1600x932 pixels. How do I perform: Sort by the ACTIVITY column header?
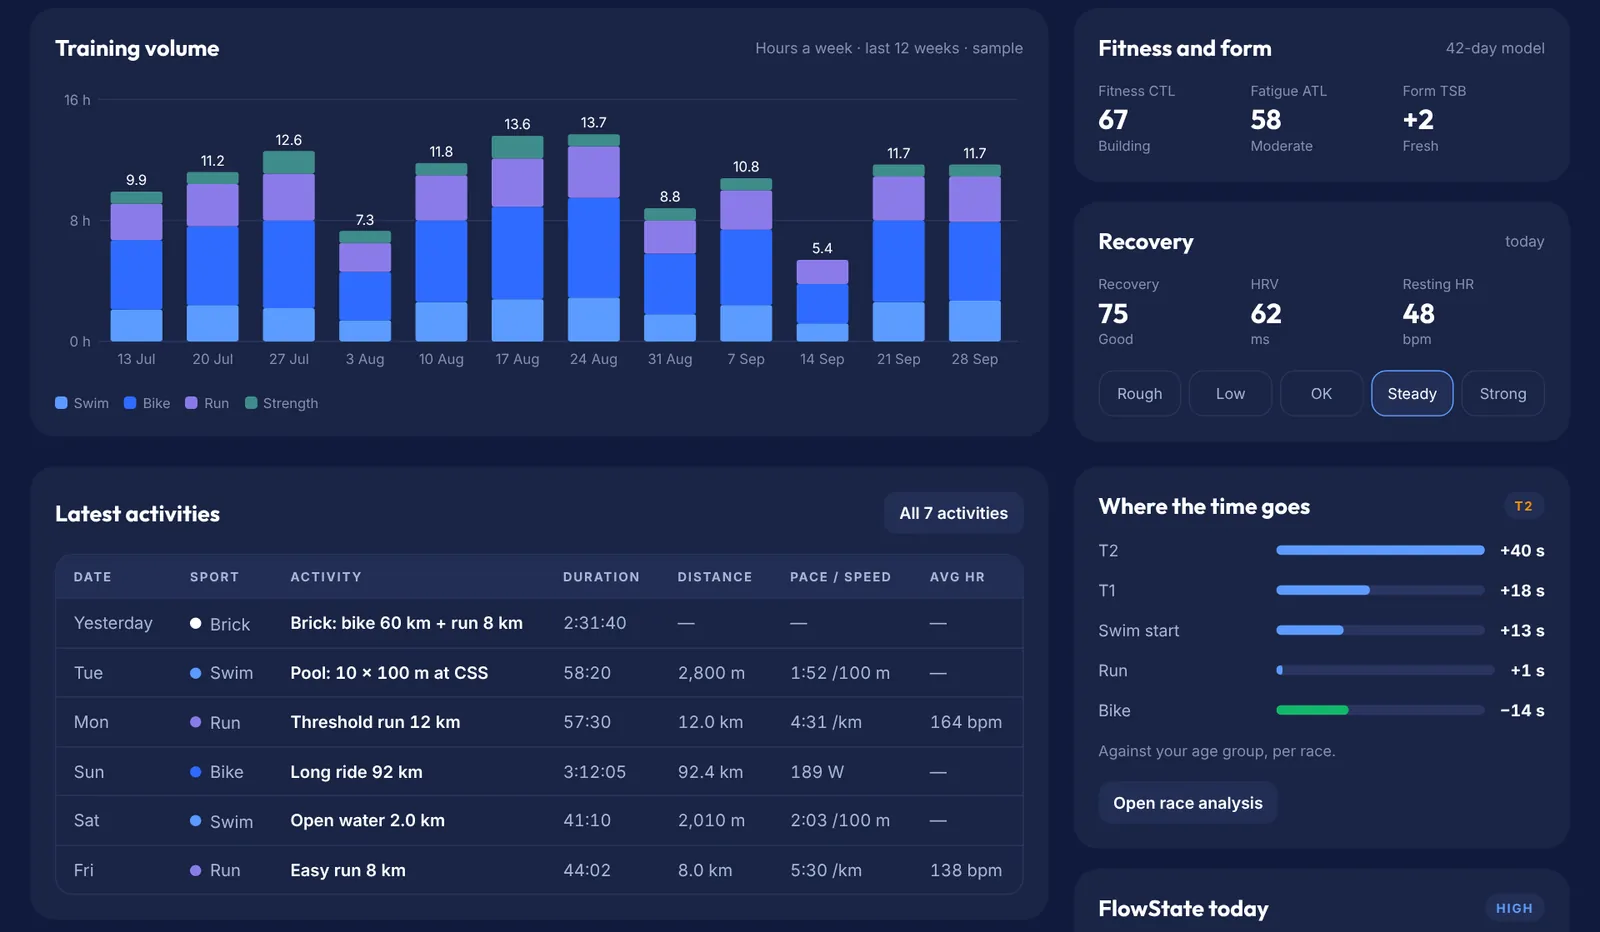[326, 577]
